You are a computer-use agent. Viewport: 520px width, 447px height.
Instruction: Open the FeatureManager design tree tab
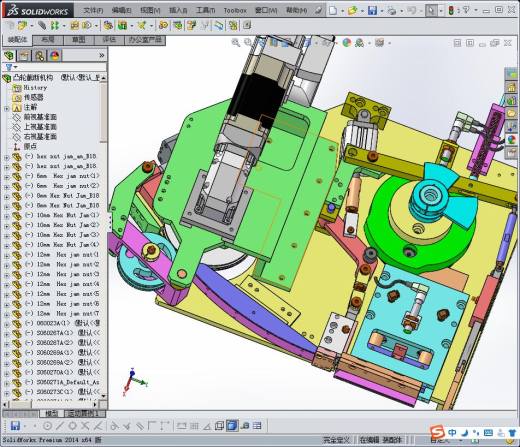point(9,55)
